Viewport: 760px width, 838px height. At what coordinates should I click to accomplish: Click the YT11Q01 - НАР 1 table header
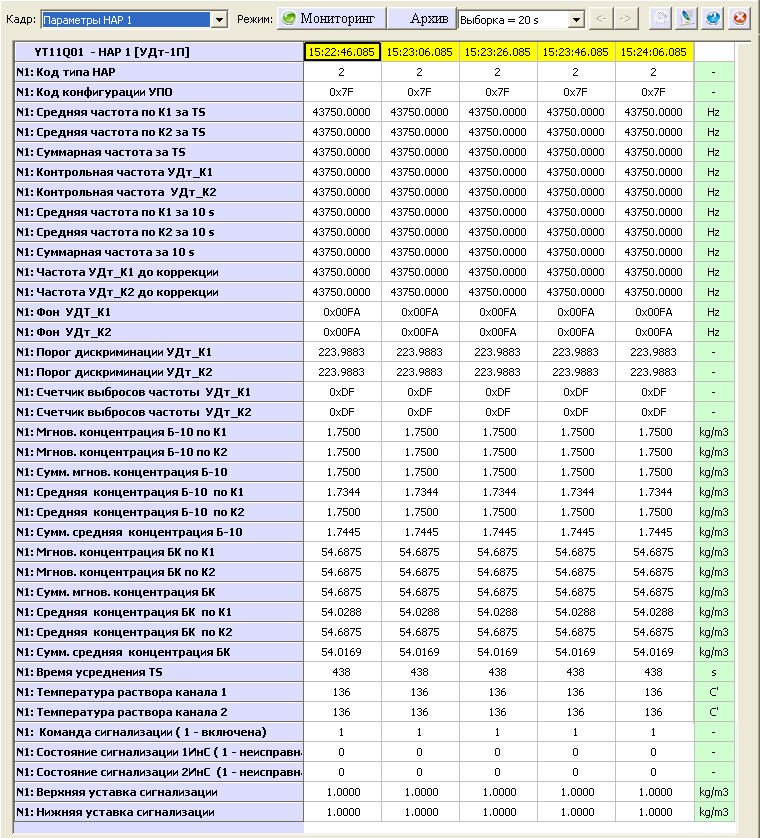tap(159, 52)
